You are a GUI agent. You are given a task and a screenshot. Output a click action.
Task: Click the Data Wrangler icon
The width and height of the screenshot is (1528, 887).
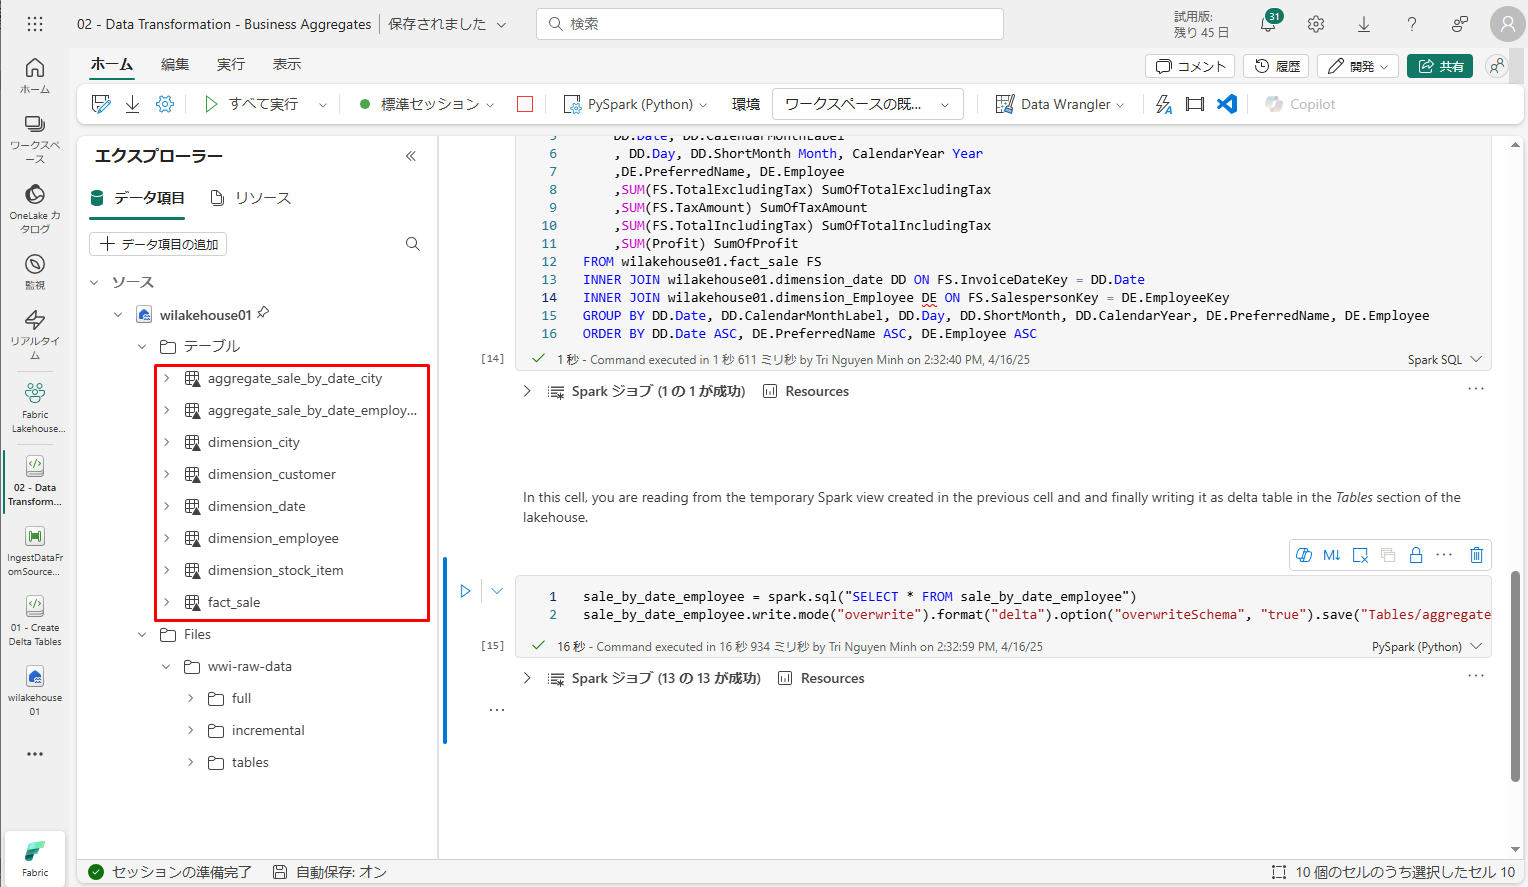pos(1005,104)
